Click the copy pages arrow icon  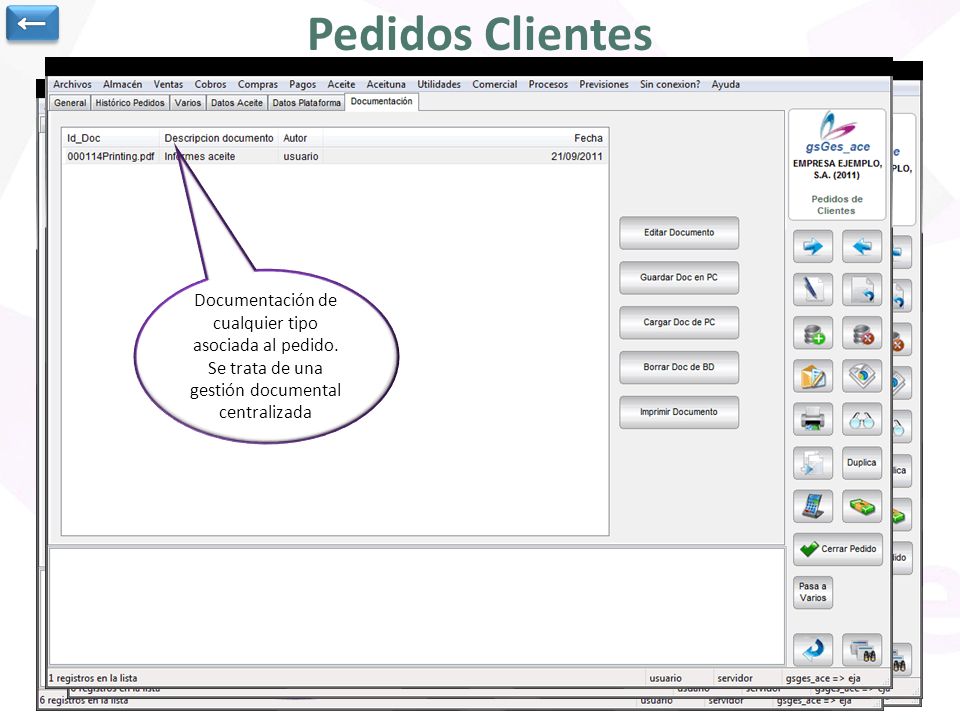tap(812, 463)
